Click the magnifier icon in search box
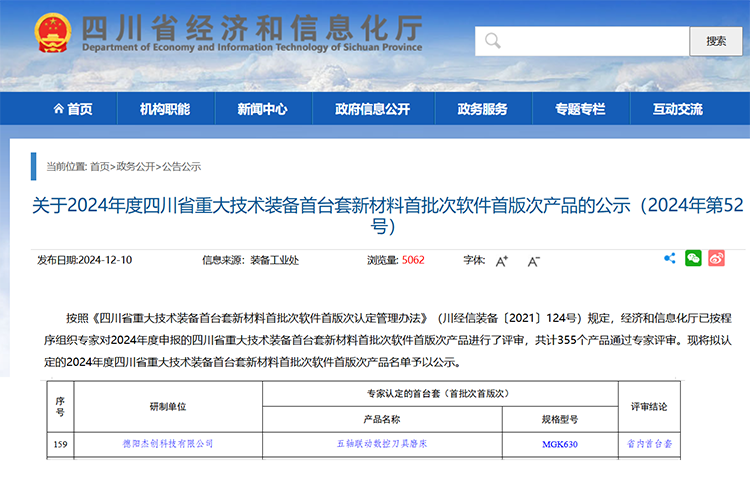Image resolution: width=750 pixels, height=482 pixels. [492, 41]
